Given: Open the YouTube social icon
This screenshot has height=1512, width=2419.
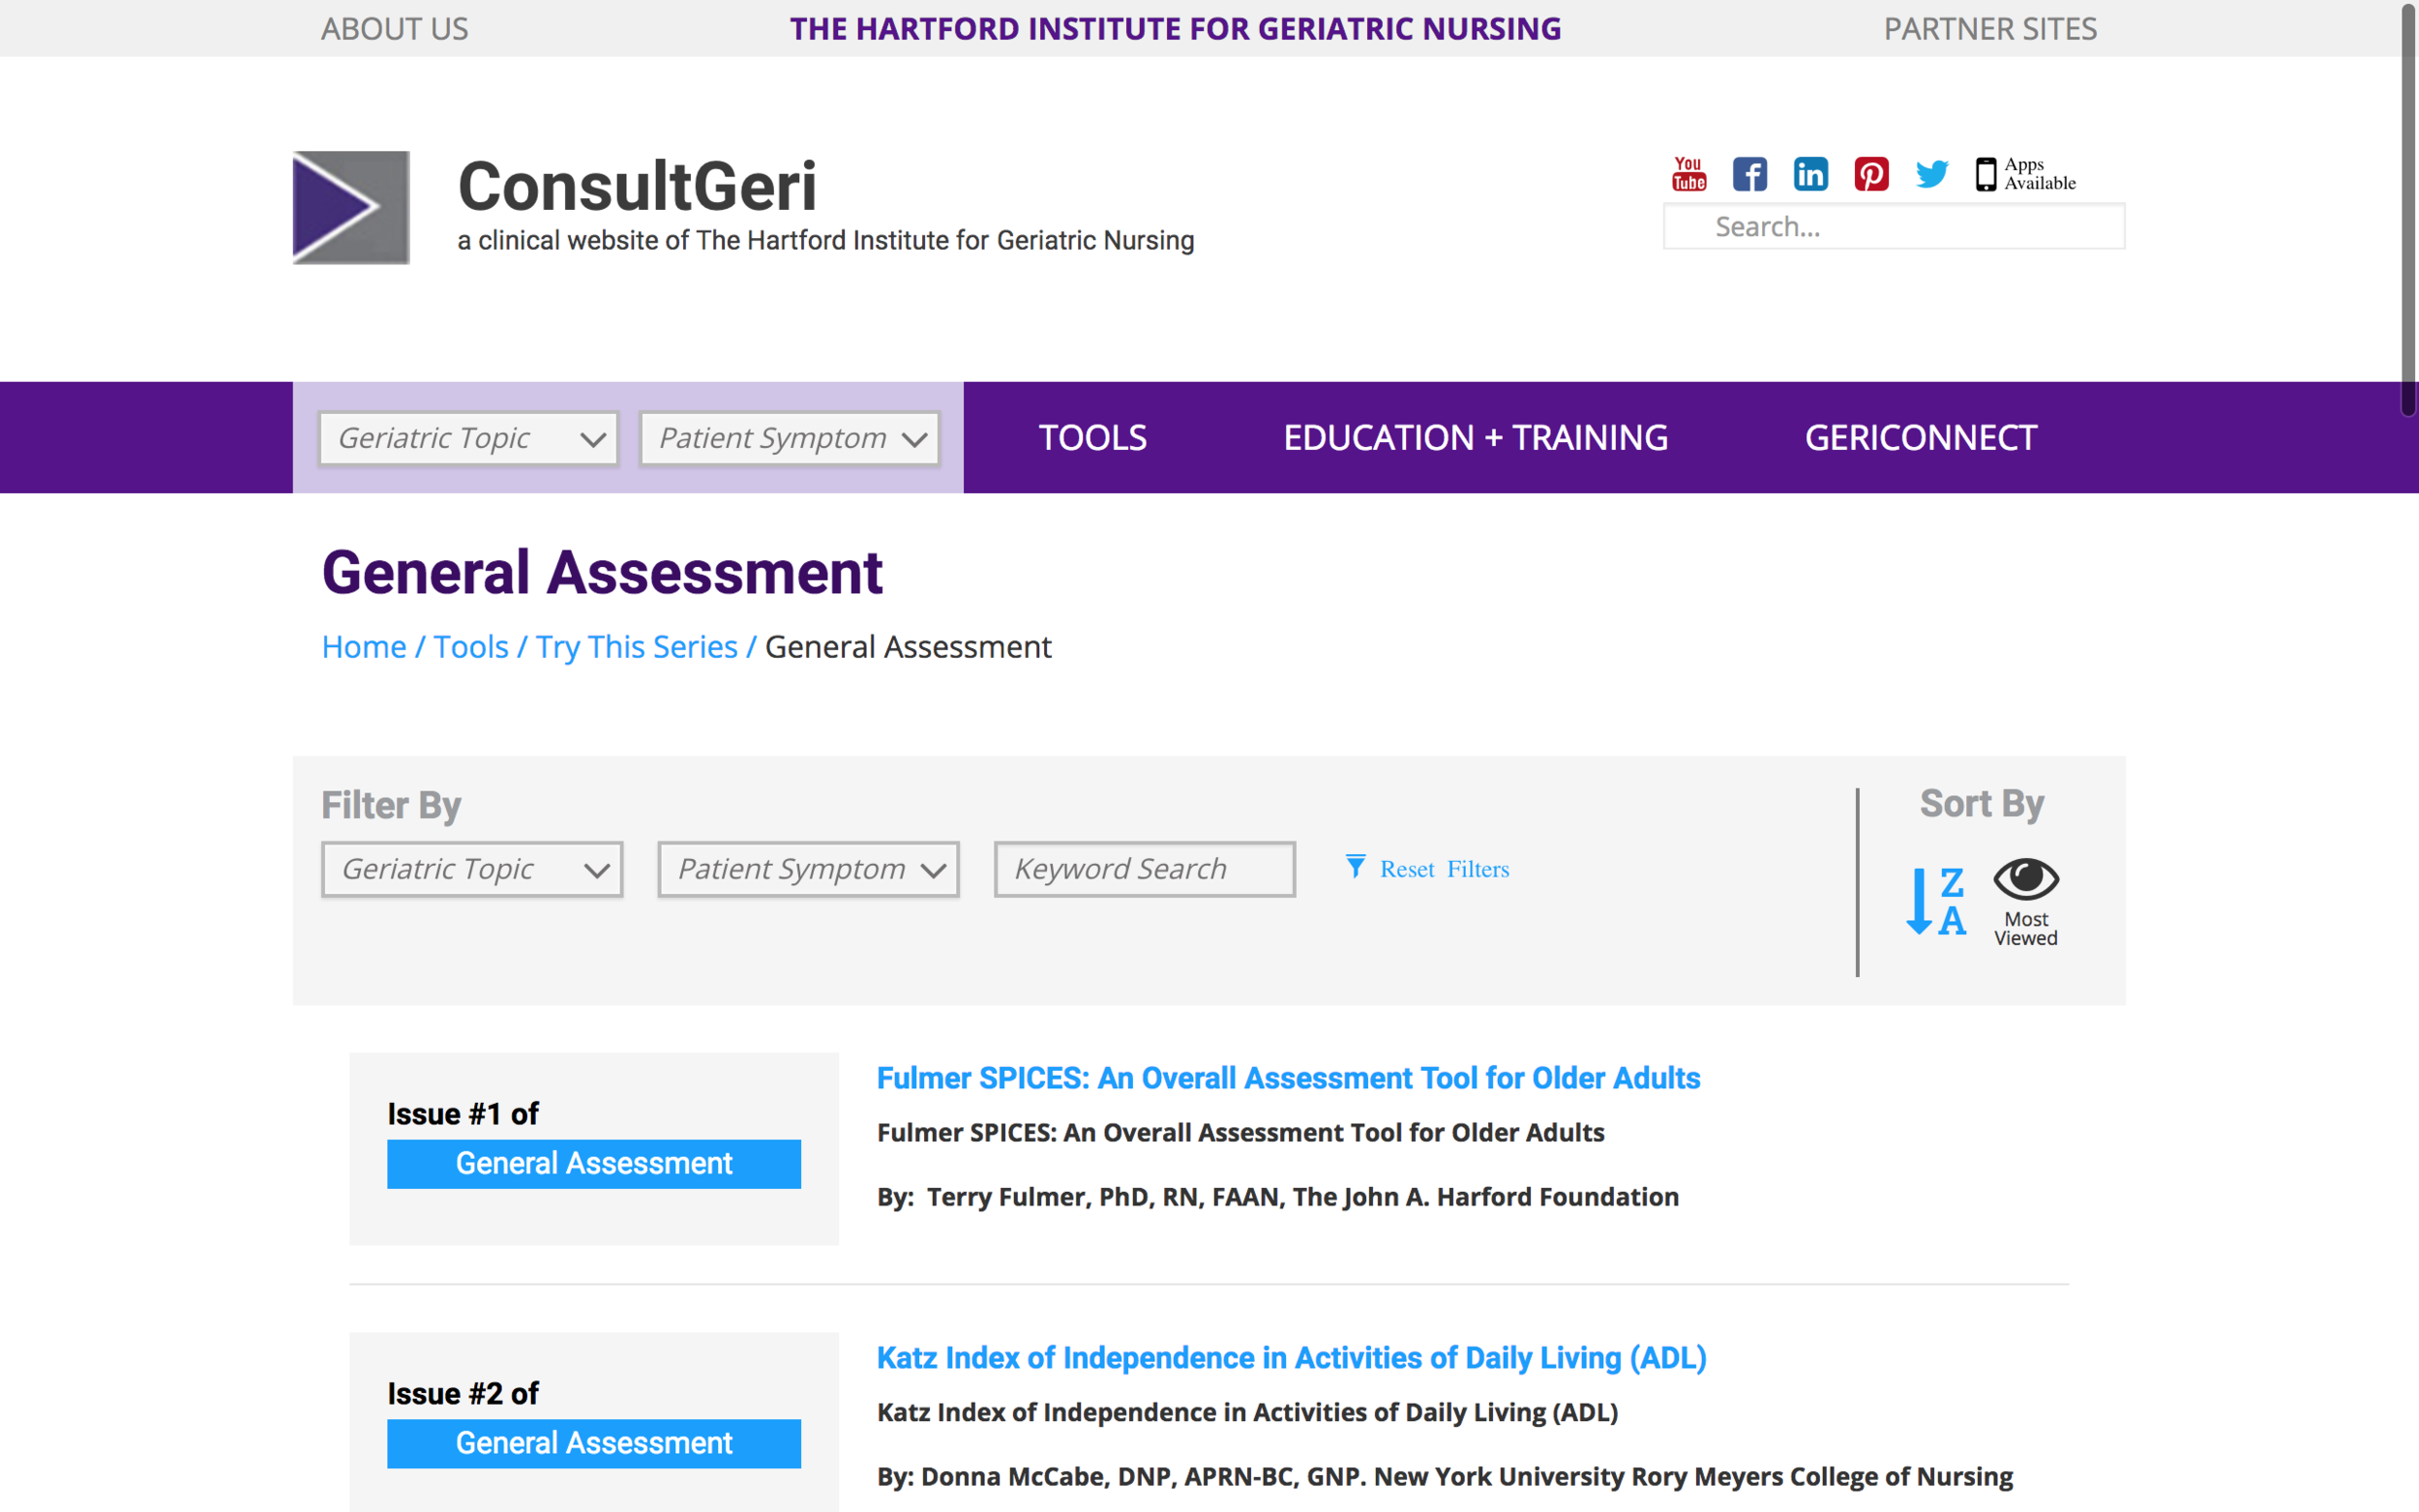Looking at the screenshot, I should click(1689, 174).
